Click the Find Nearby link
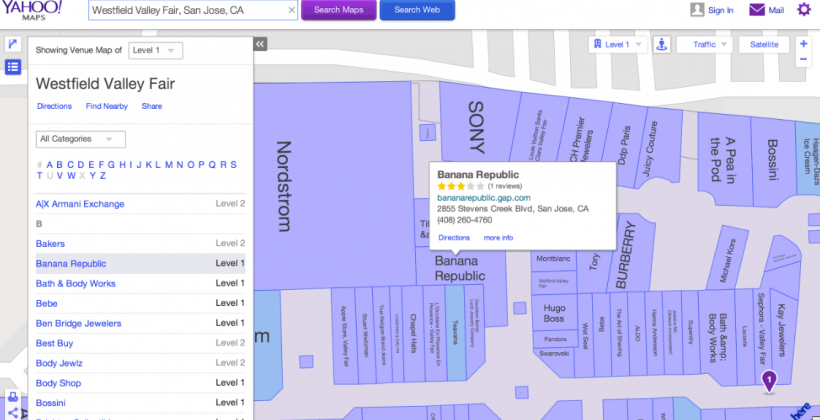Image resolution: width=820 pixels, height=420 pixels. point(107,106)
